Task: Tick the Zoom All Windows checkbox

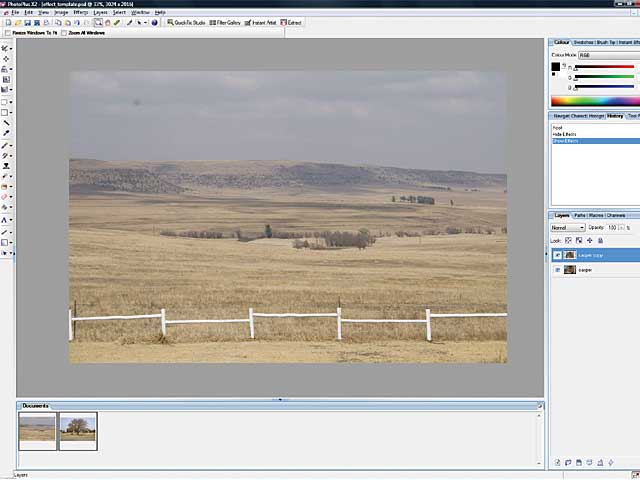Action: click(66, 33)
